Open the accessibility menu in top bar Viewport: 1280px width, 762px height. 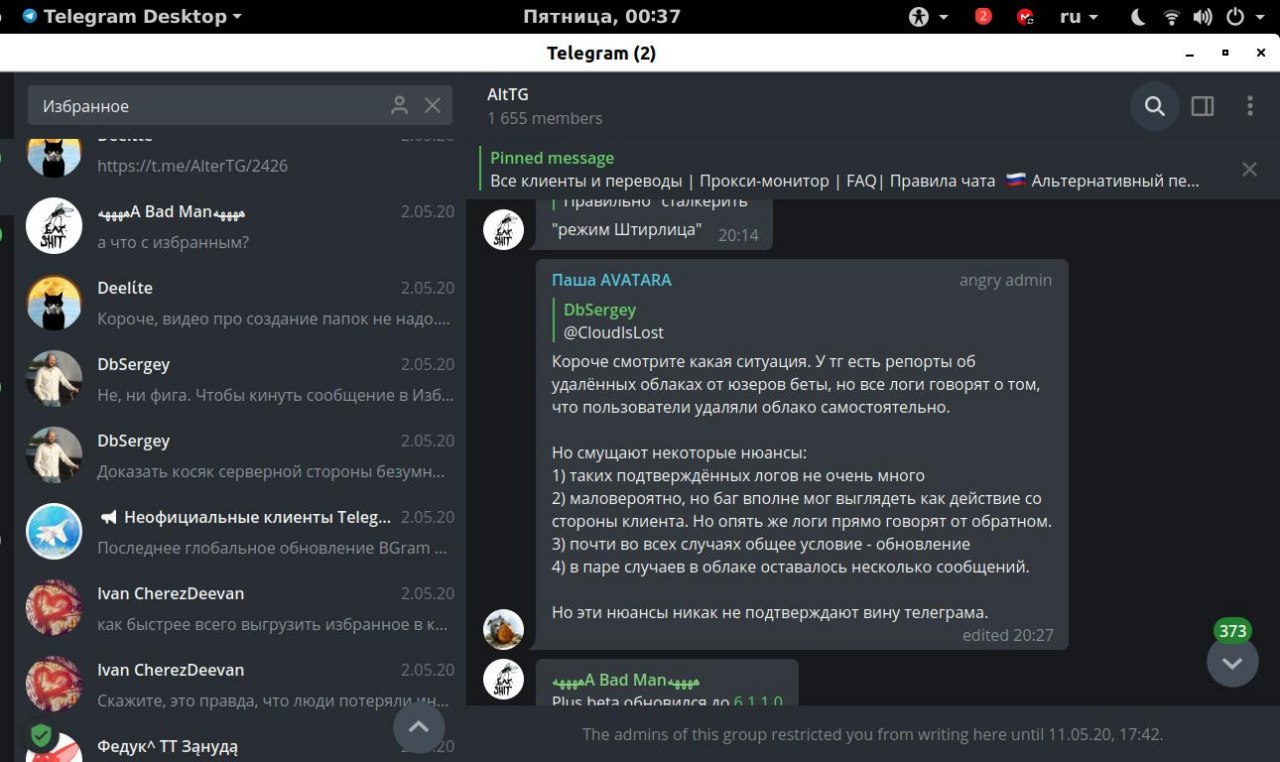click(928, 16)
